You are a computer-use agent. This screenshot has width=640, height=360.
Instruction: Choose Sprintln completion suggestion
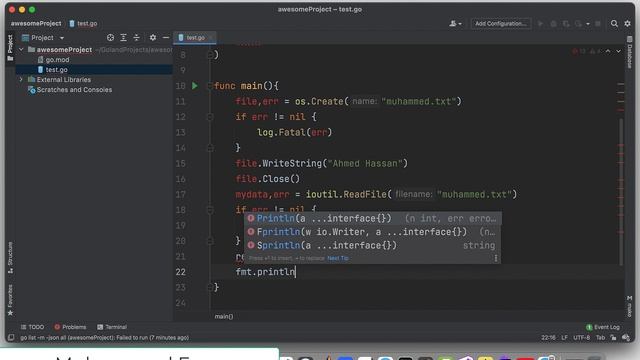(x=372, y=245)
